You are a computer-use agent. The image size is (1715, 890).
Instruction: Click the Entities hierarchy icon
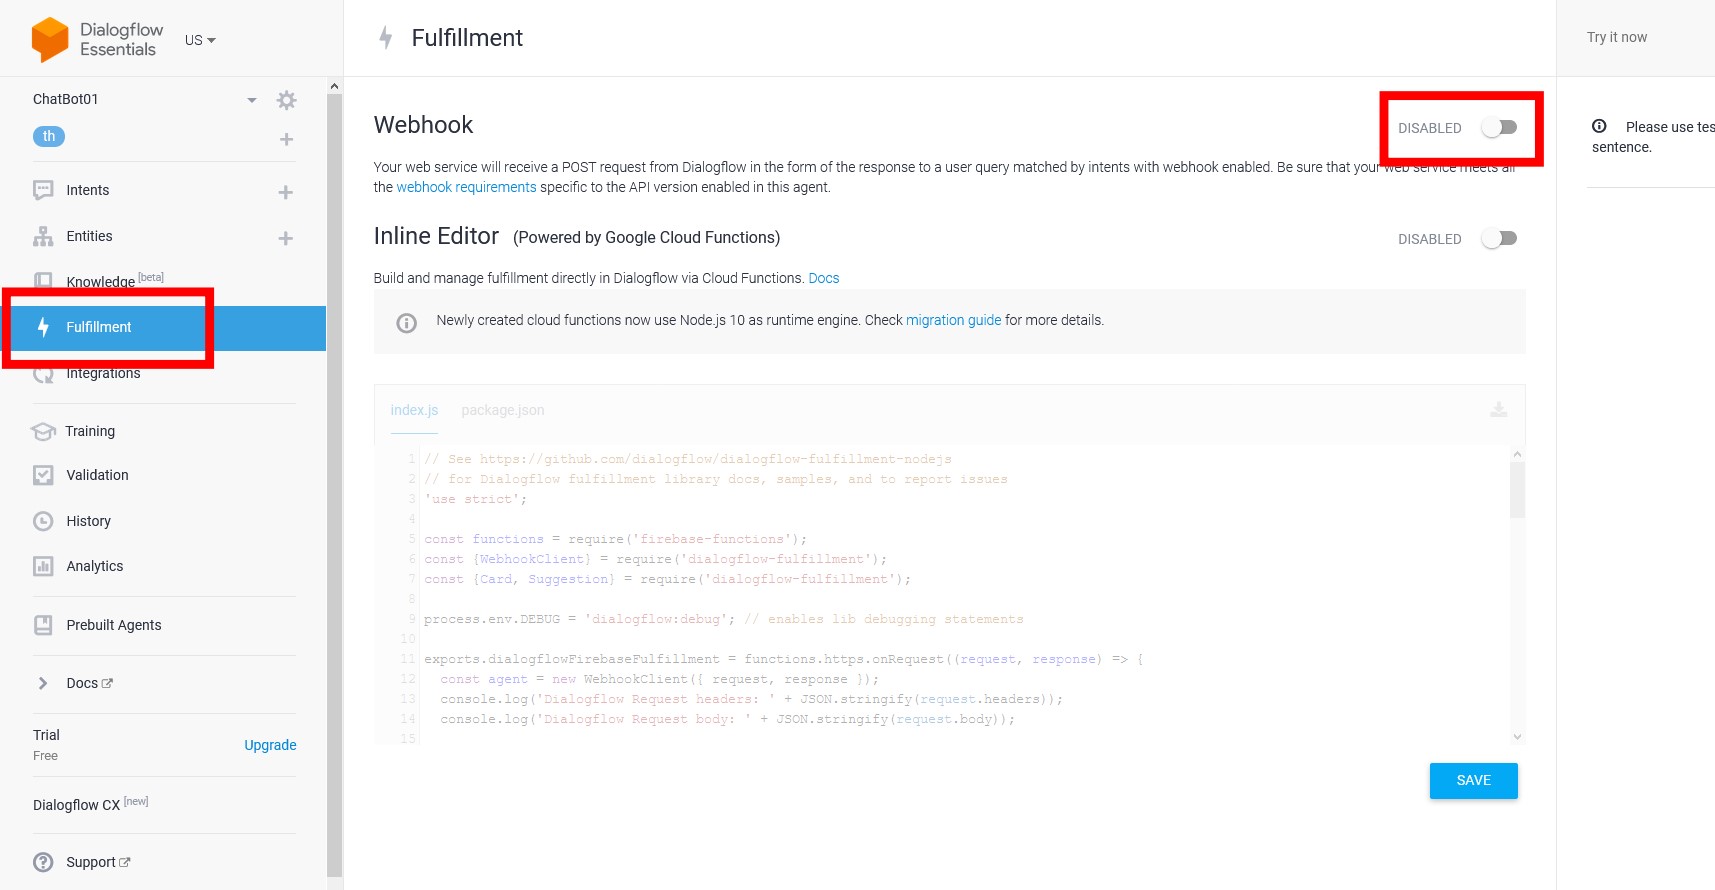[x=43, y=236]
